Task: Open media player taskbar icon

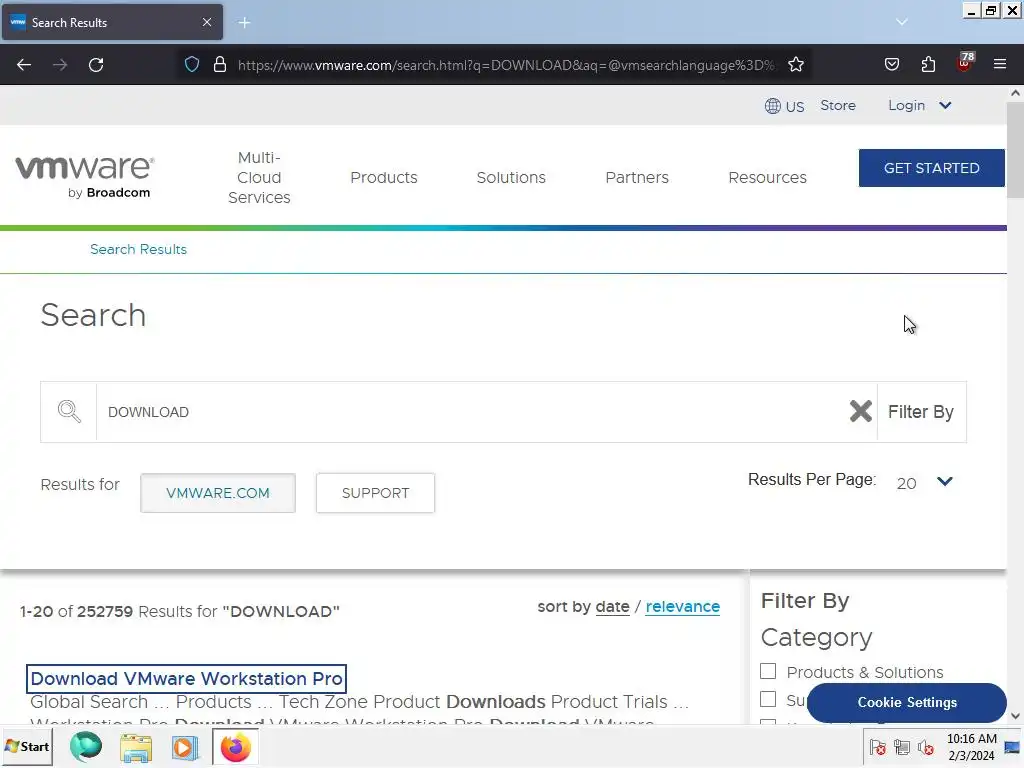Action: click(x=184, y=747)
